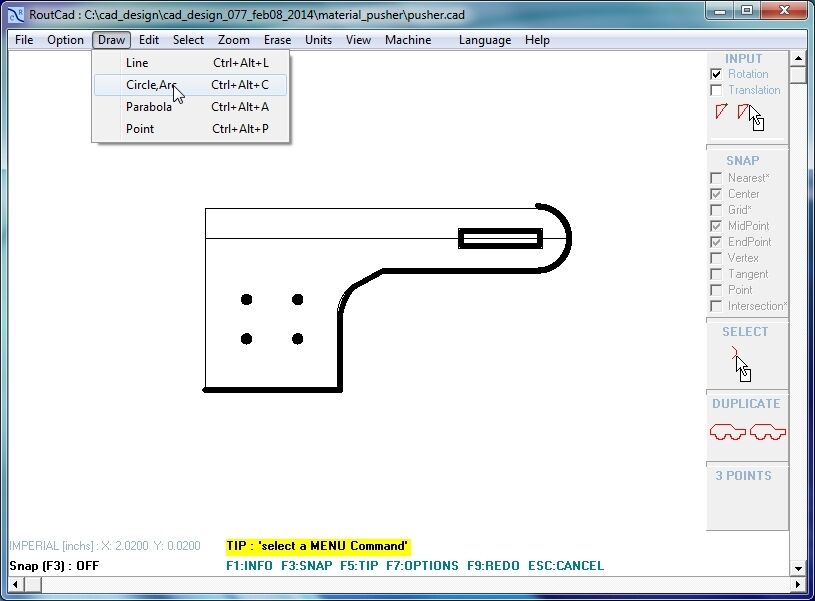The image size is (815, 601).
Task: Open the Help menu
Action: pyautogui.click(x=537, y=40)
